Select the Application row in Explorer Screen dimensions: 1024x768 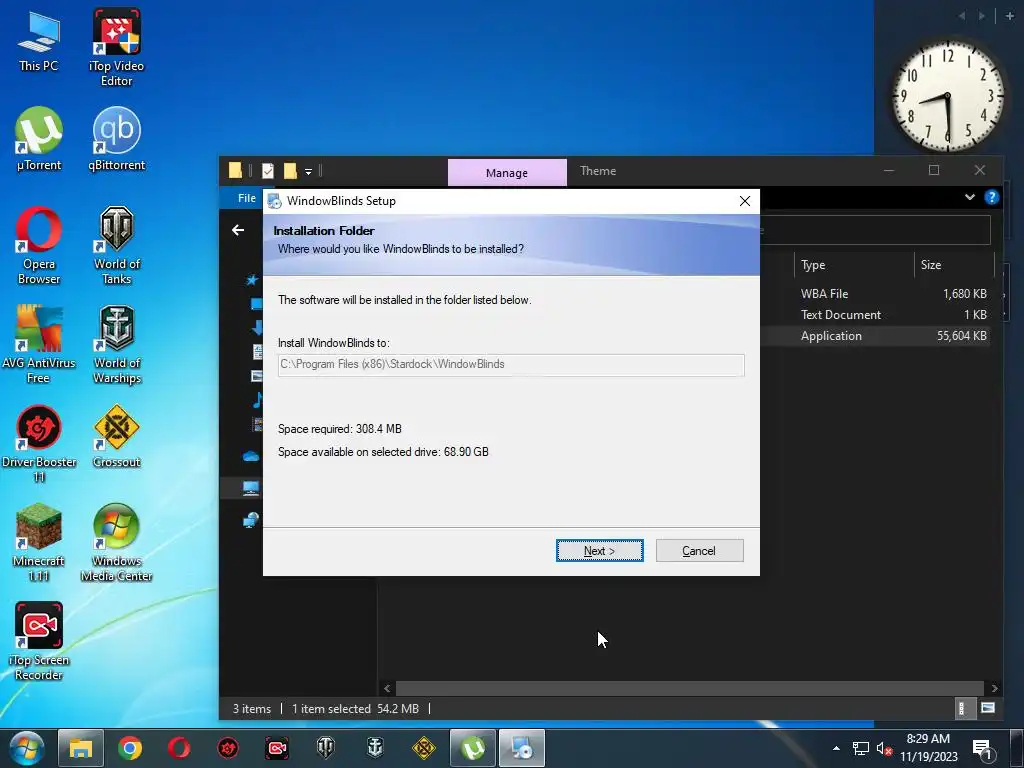875,336
